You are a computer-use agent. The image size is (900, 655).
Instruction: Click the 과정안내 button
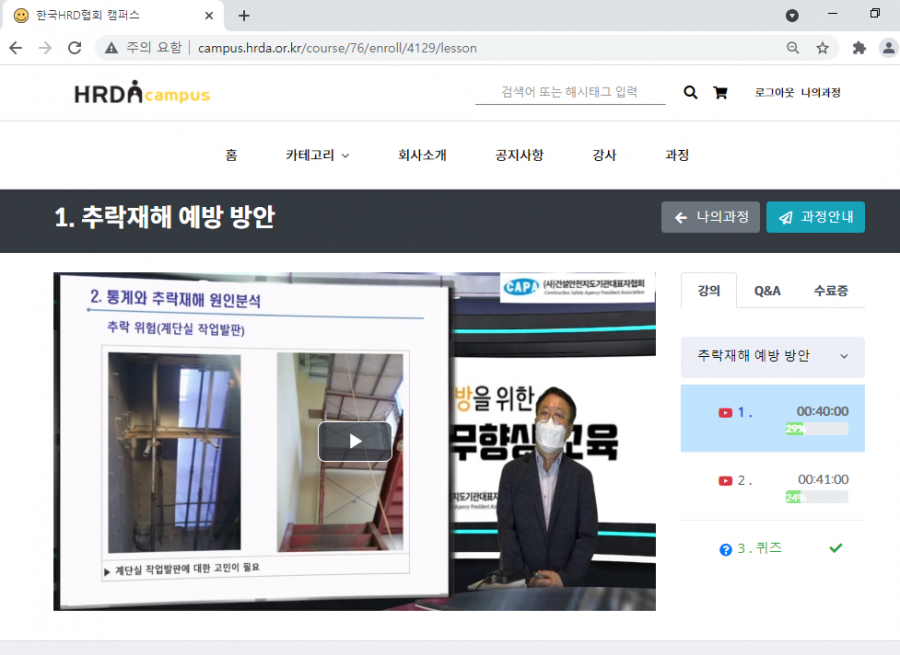coord(816,217)
